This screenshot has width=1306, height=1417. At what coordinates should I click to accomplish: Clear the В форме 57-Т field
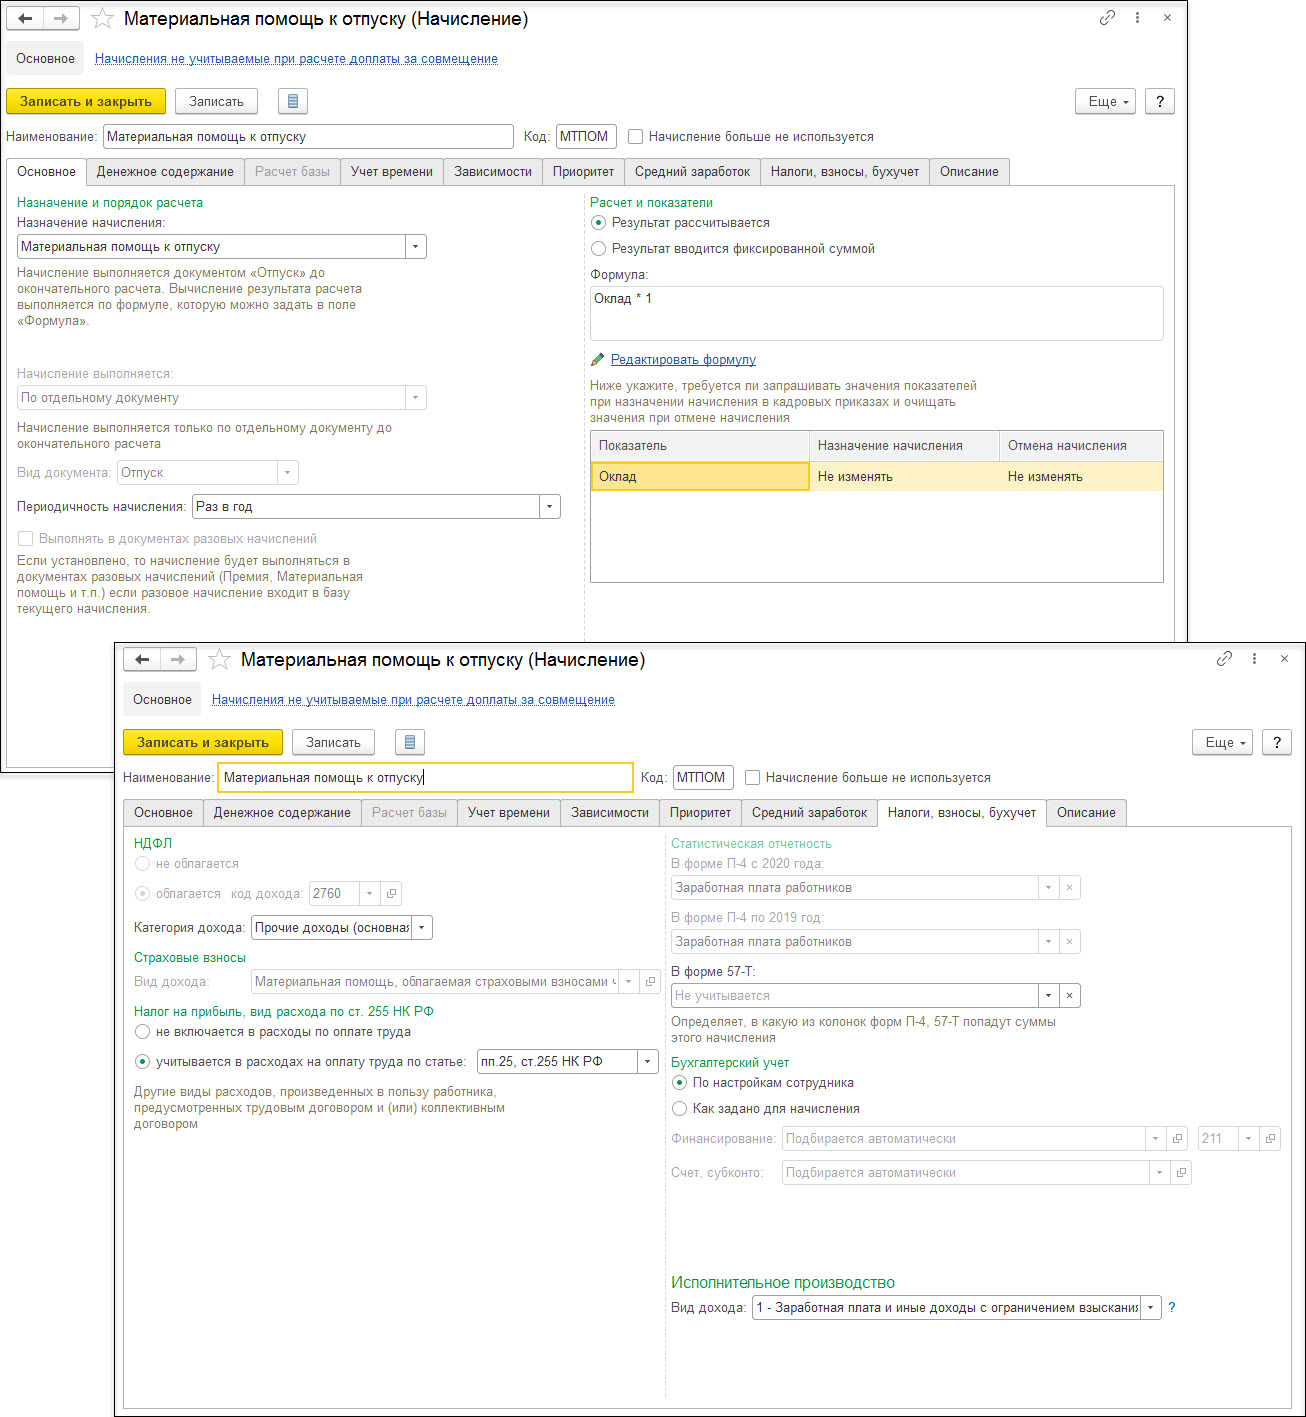(1069, 996)
